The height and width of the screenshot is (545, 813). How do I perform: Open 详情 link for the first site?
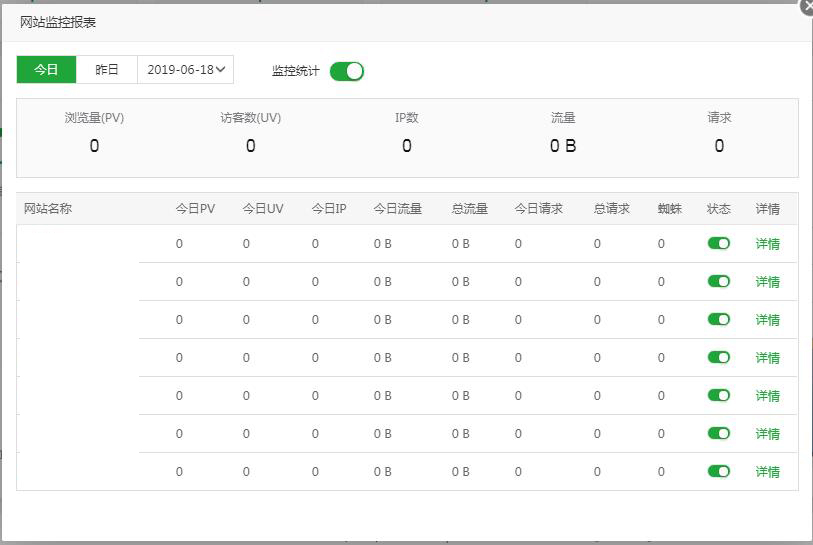tap(767, 244)
